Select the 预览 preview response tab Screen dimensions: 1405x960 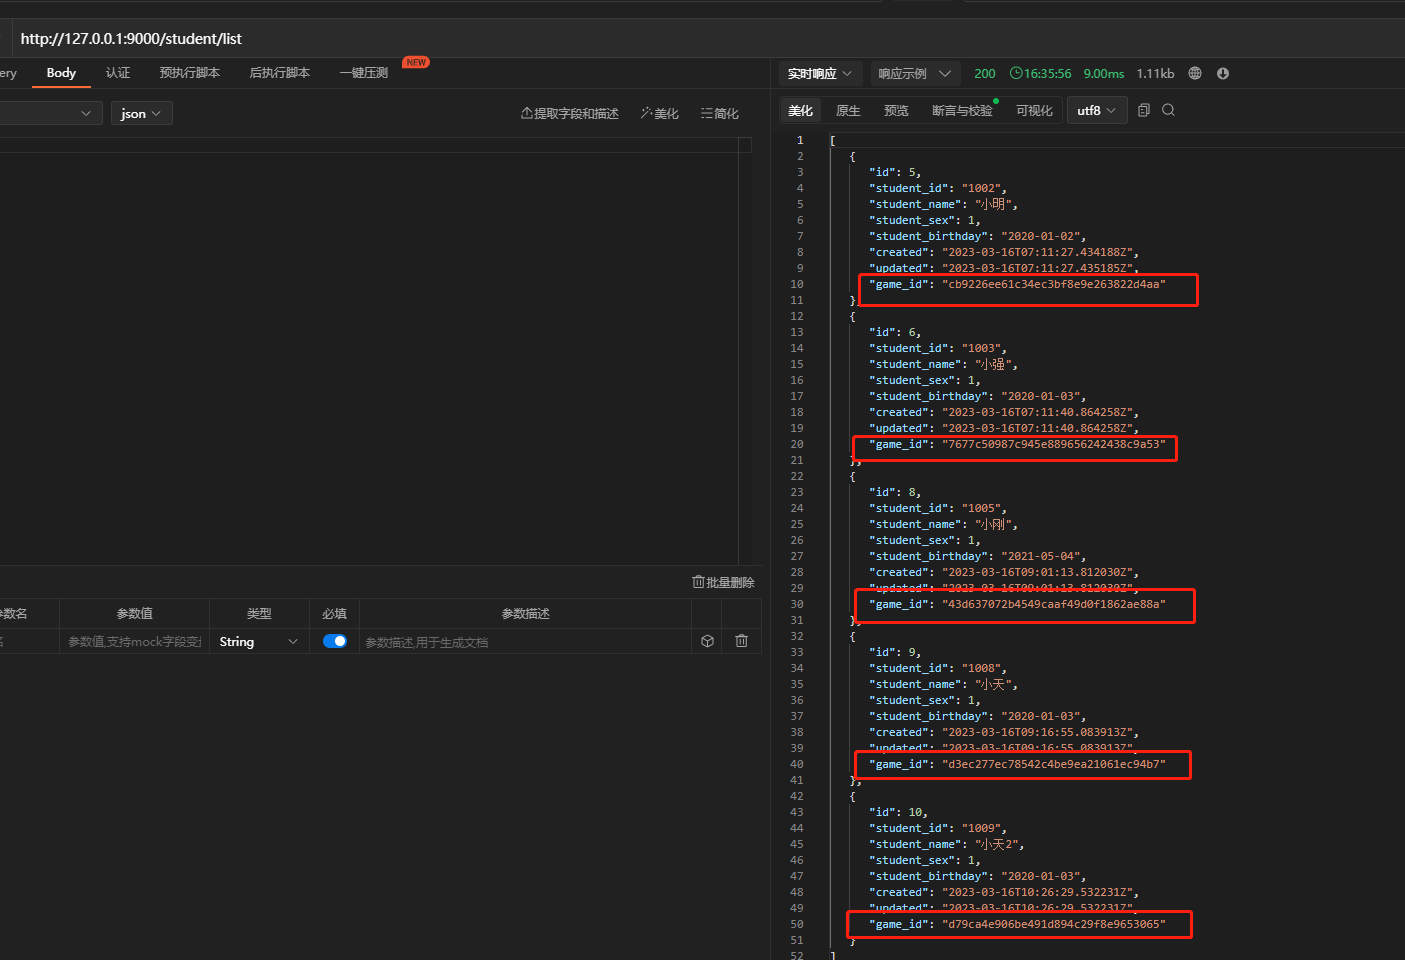point(896,110)
